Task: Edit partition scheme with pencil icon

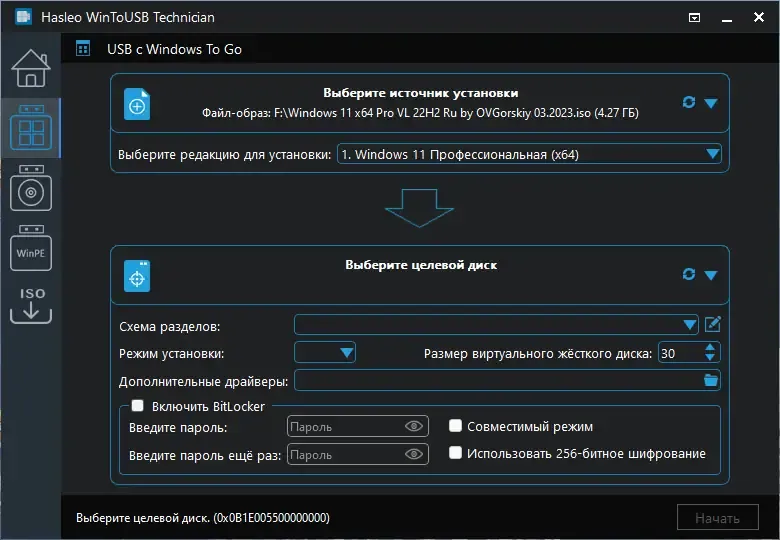Action: [713, 324]
